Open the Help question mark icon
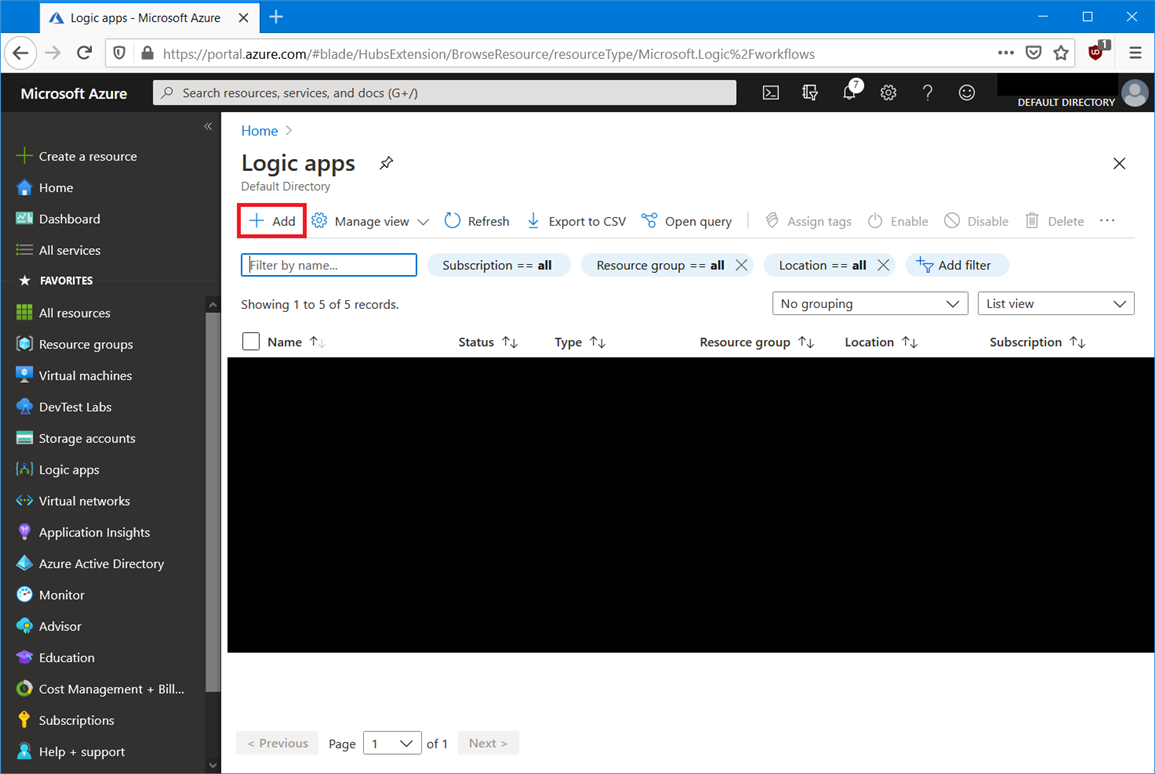The width and height of the screenshot is (1155, 774). [927, 93]
